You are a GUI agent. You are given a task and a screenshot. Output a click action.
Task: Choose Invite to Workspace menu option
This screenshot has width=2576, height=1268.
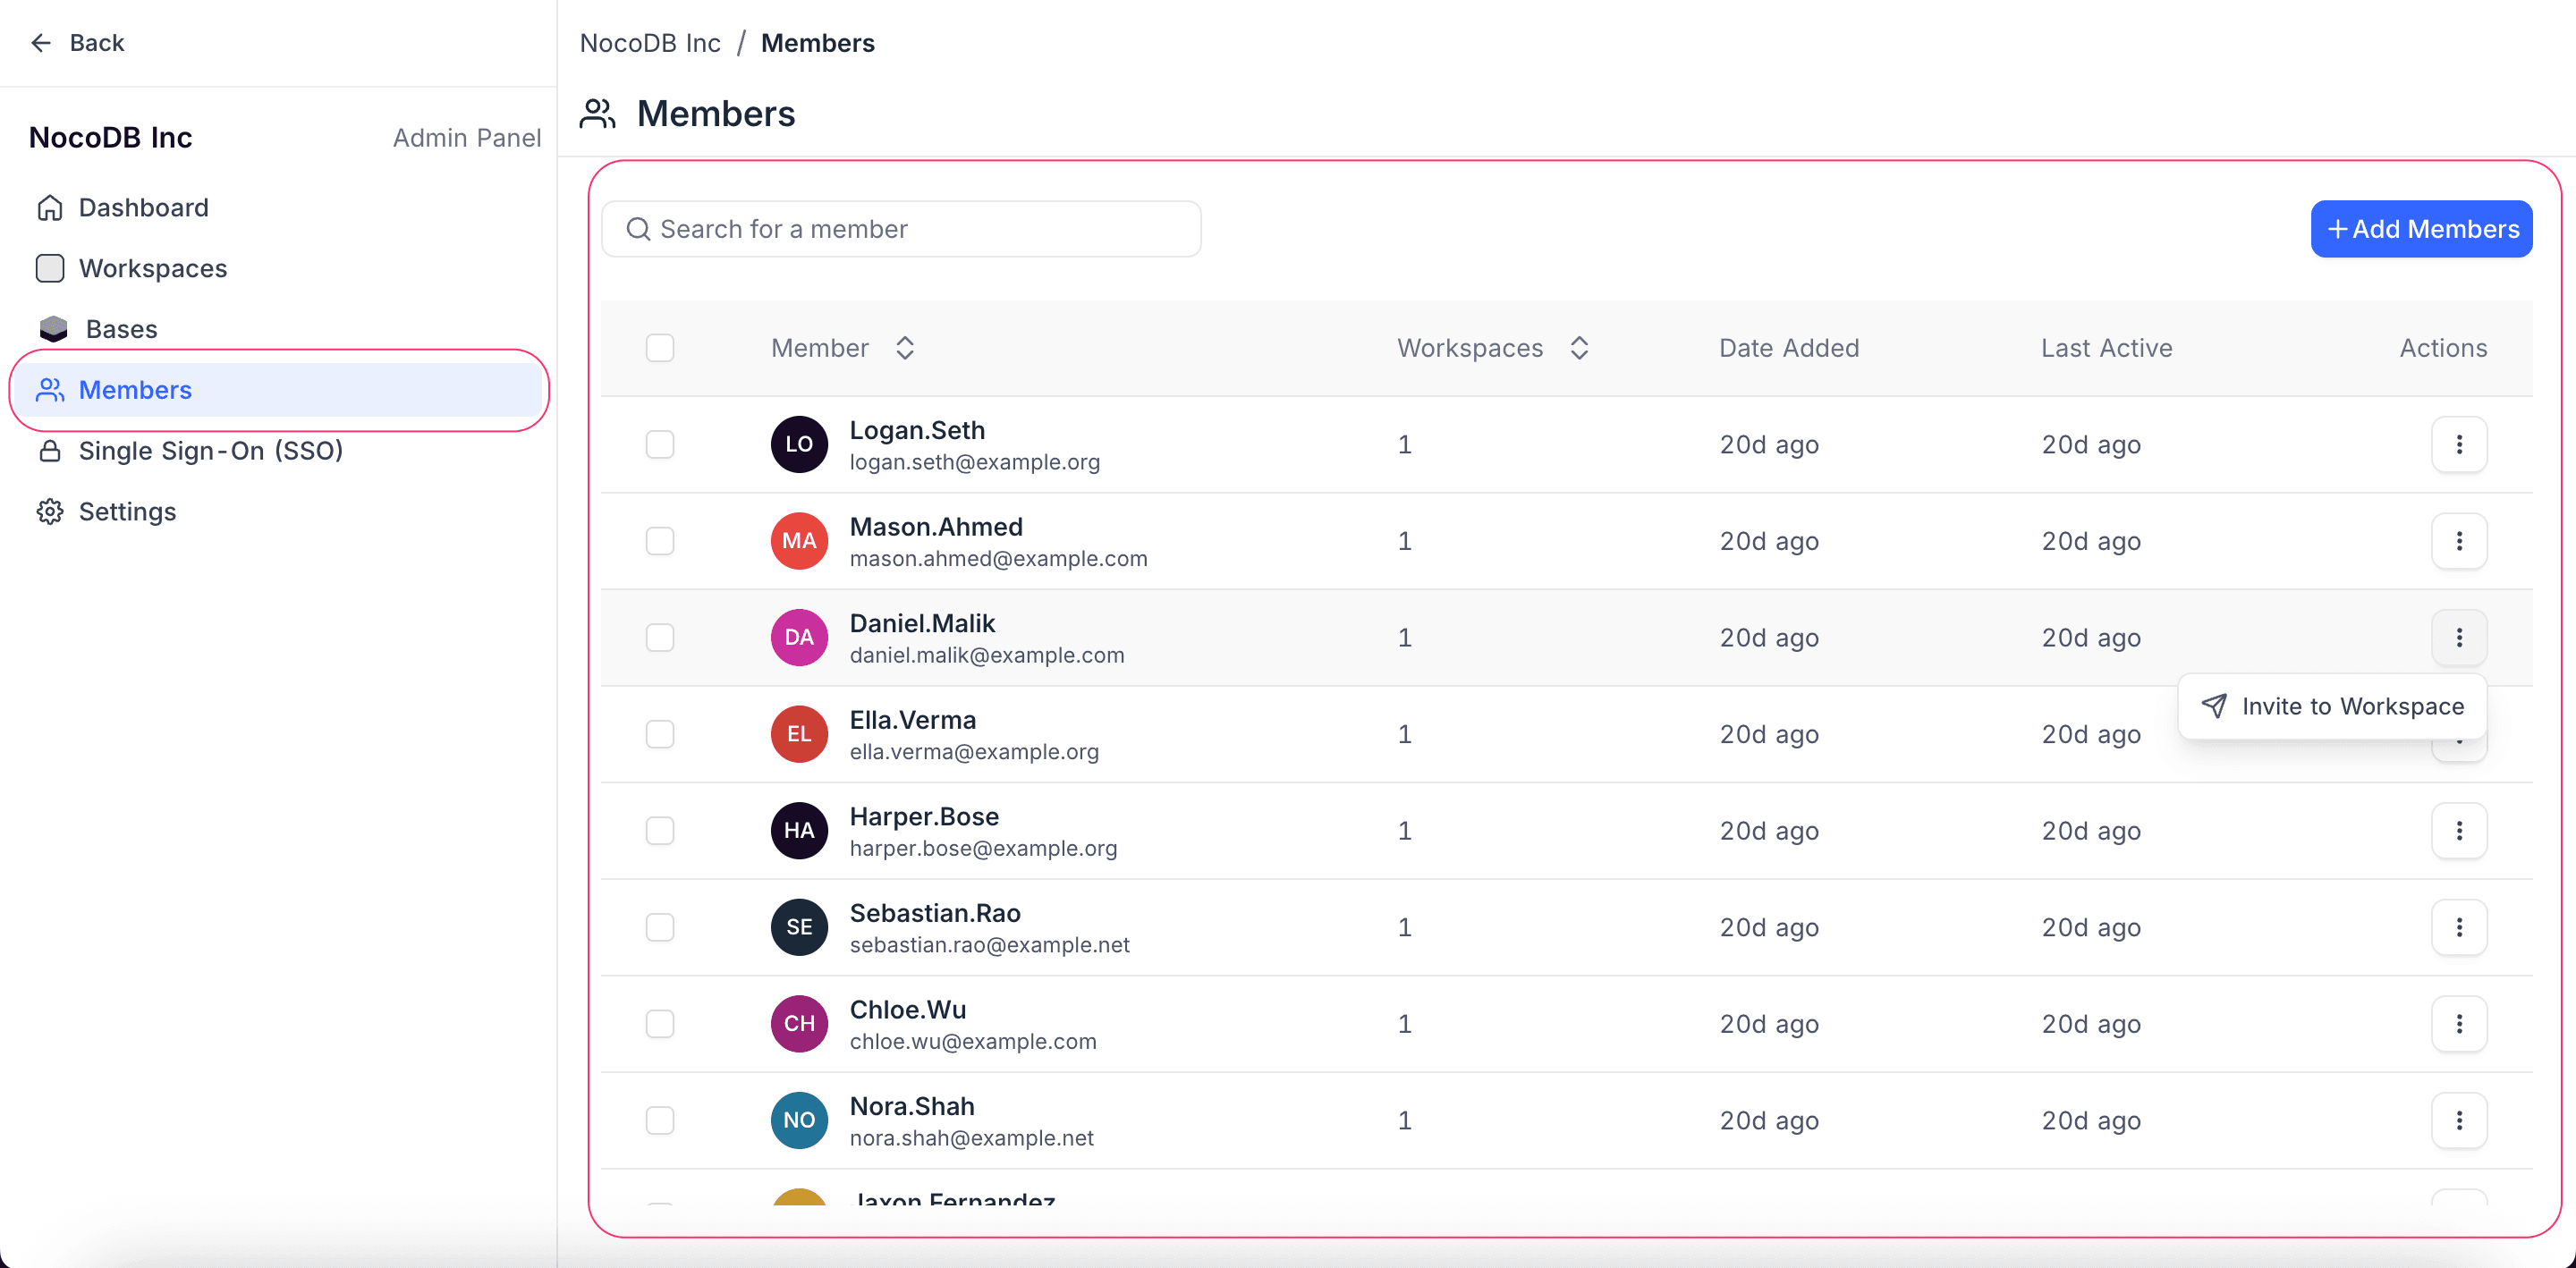point(2332,707)
